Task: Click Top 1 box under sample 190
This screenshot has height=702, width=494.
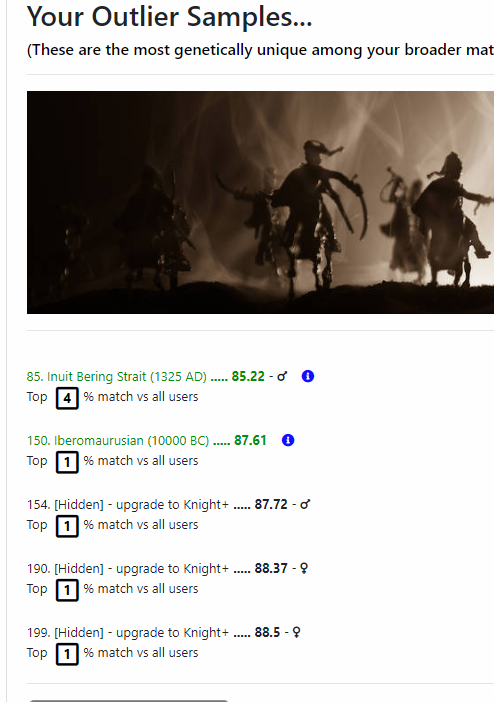Action: [67, 590]
